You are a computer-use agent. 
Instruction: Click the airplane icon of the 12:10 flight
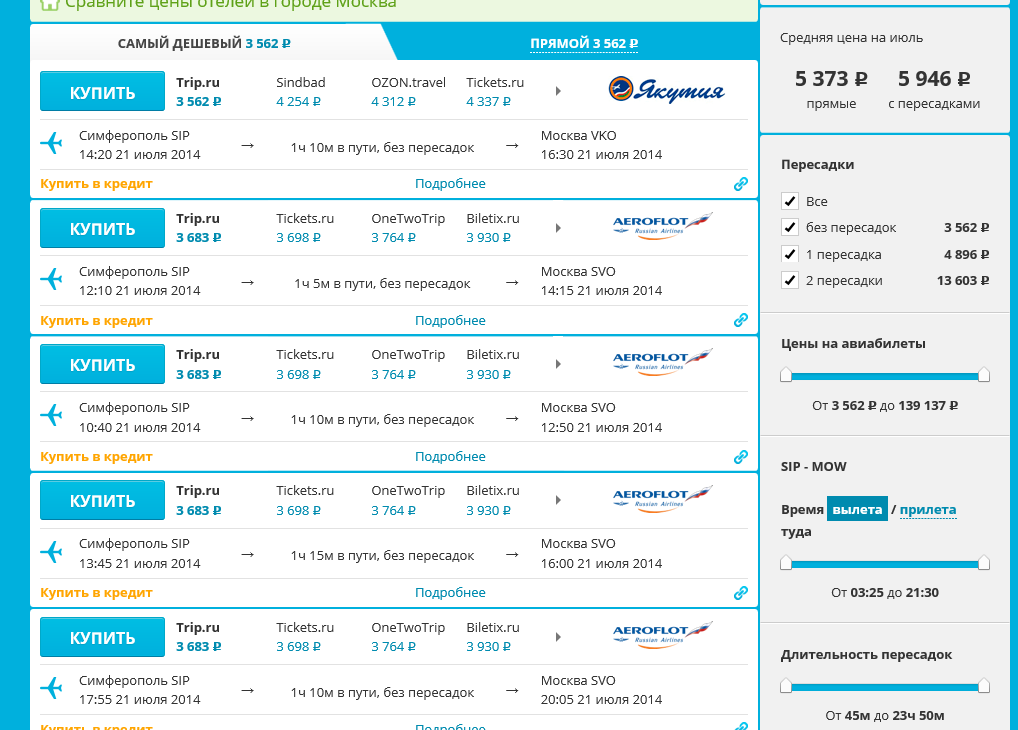pos(51,280)
